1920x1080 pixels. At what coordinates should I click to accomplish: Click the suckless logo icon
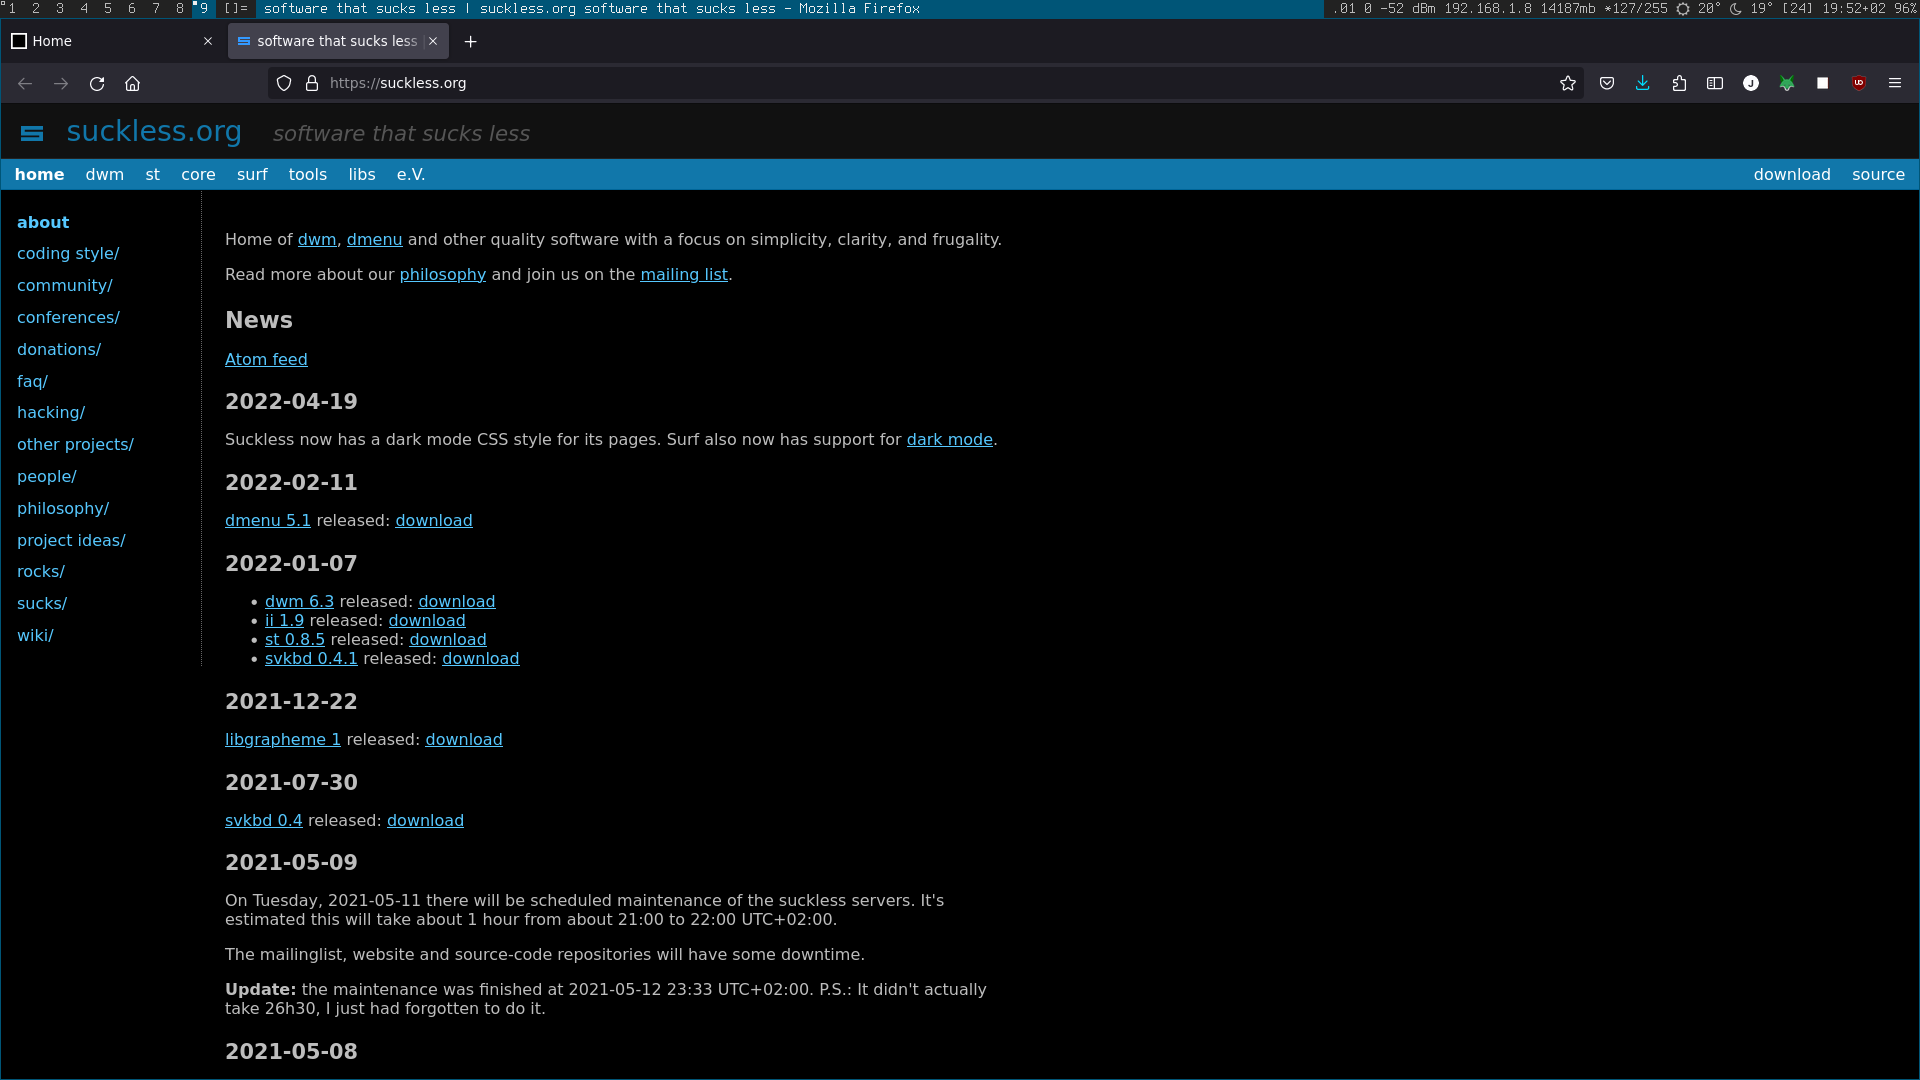(x=32, y=133)
